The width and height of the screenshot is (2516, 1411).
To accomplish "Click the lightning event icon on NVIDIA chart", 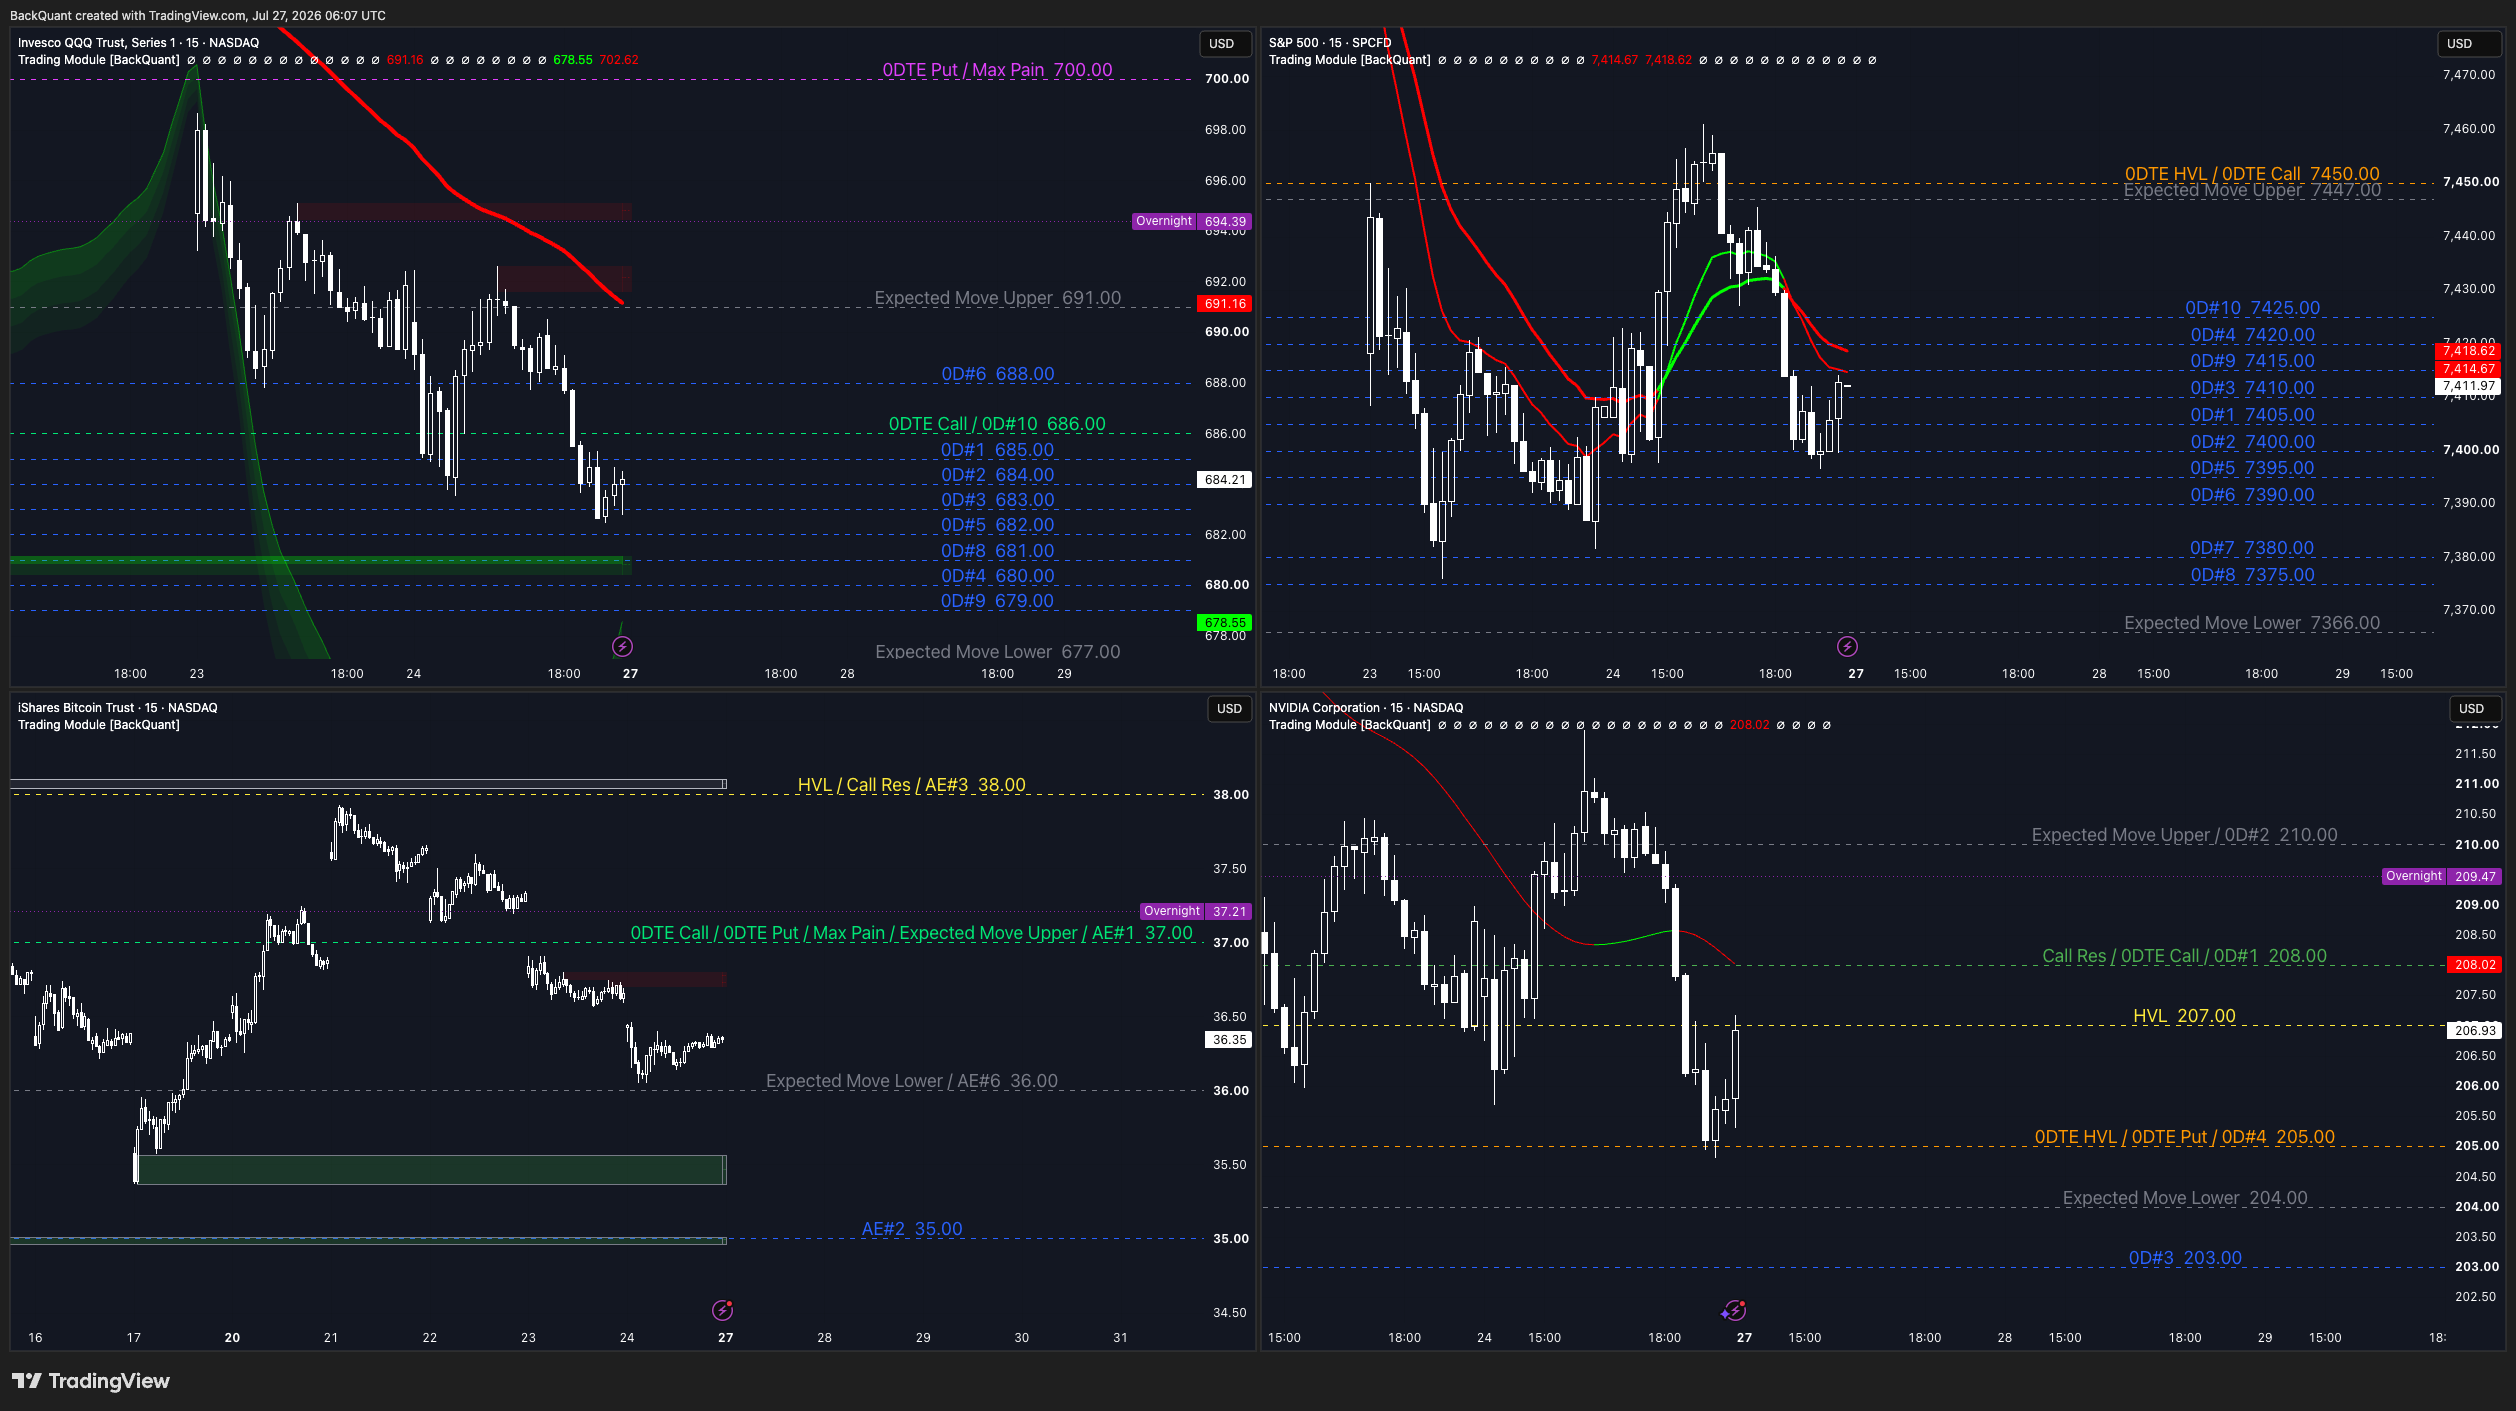I will (1734, 1310).
